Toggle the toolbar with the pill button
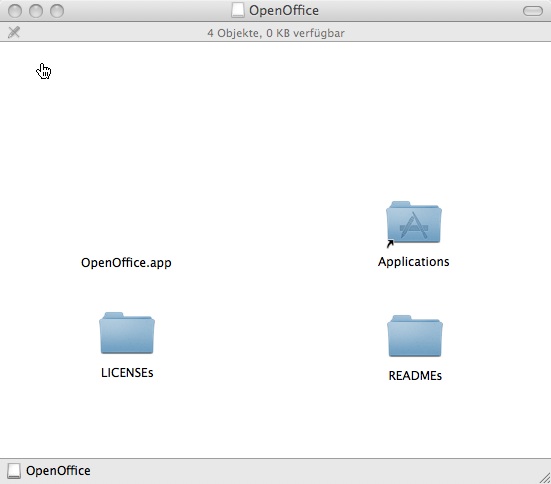The height and width of the screenshot is (484, 551). (x=533, y=11)
